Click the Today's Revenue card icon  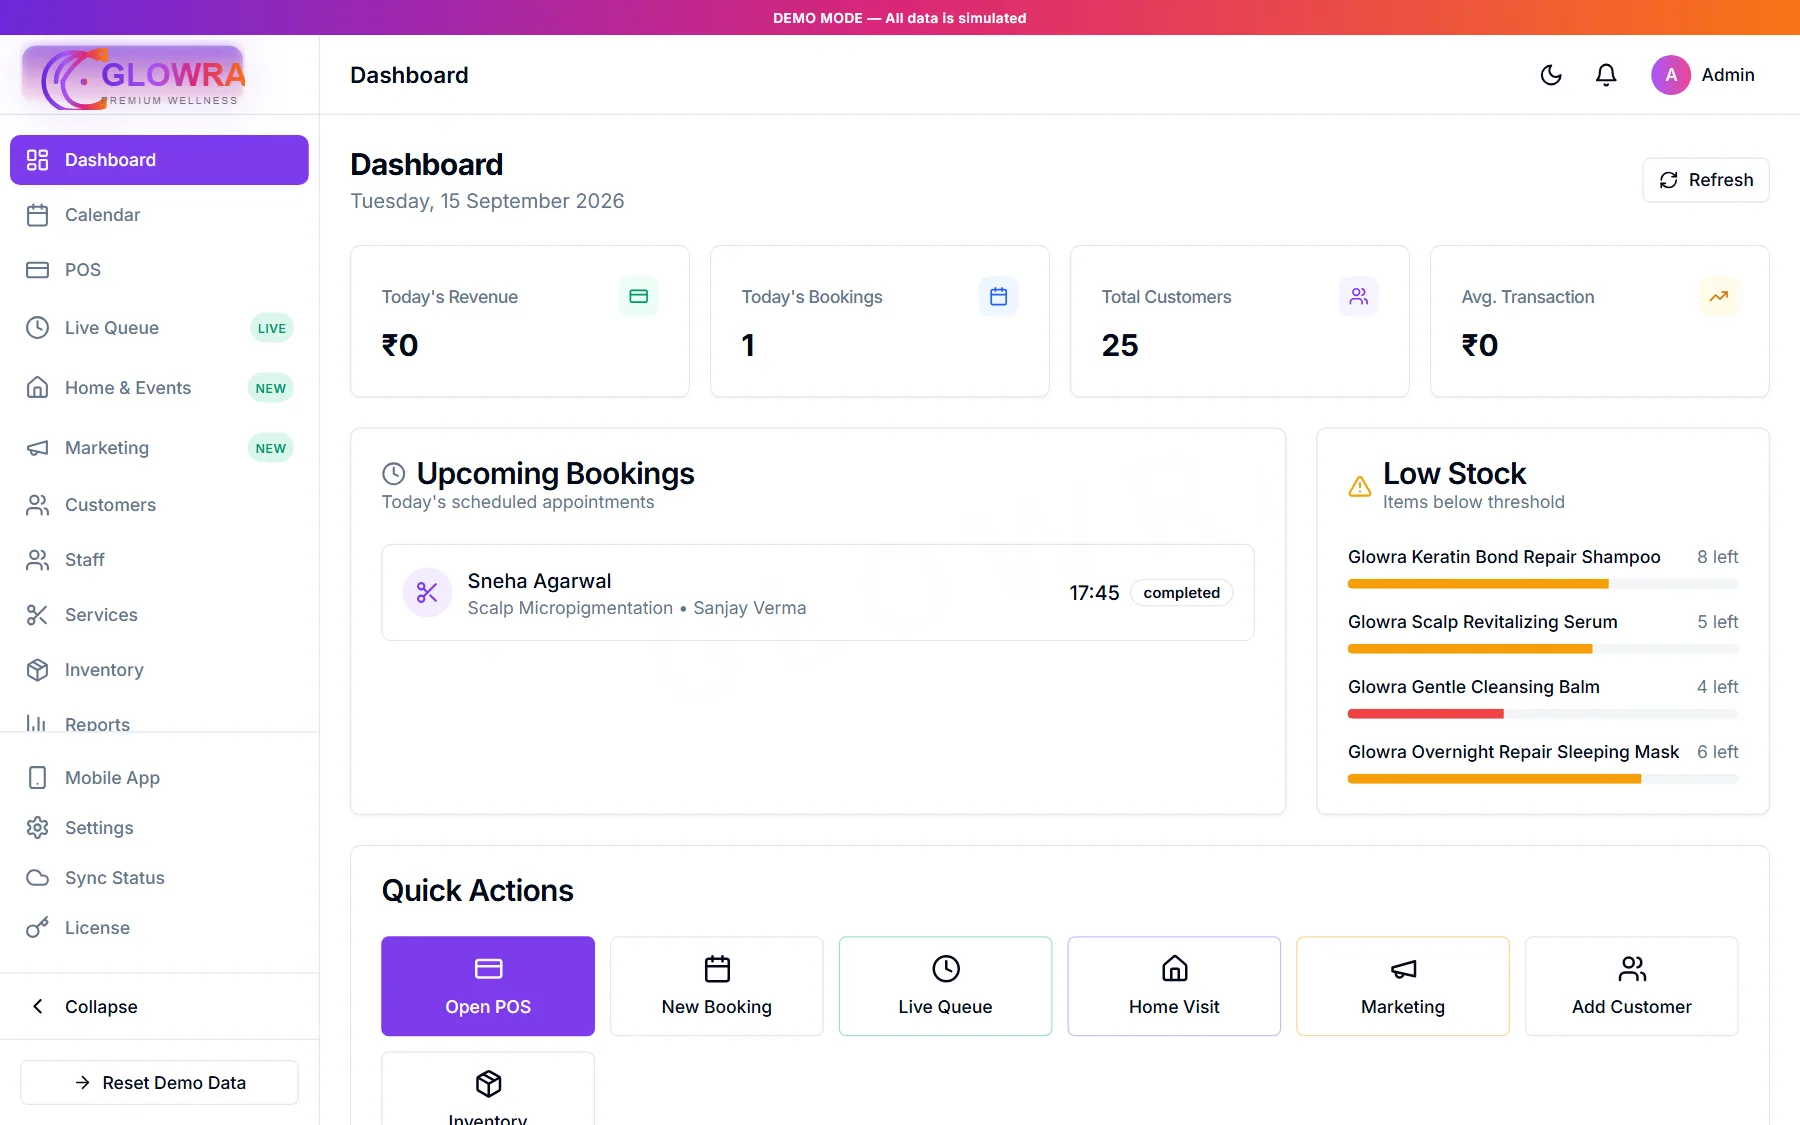coord(639,296)
